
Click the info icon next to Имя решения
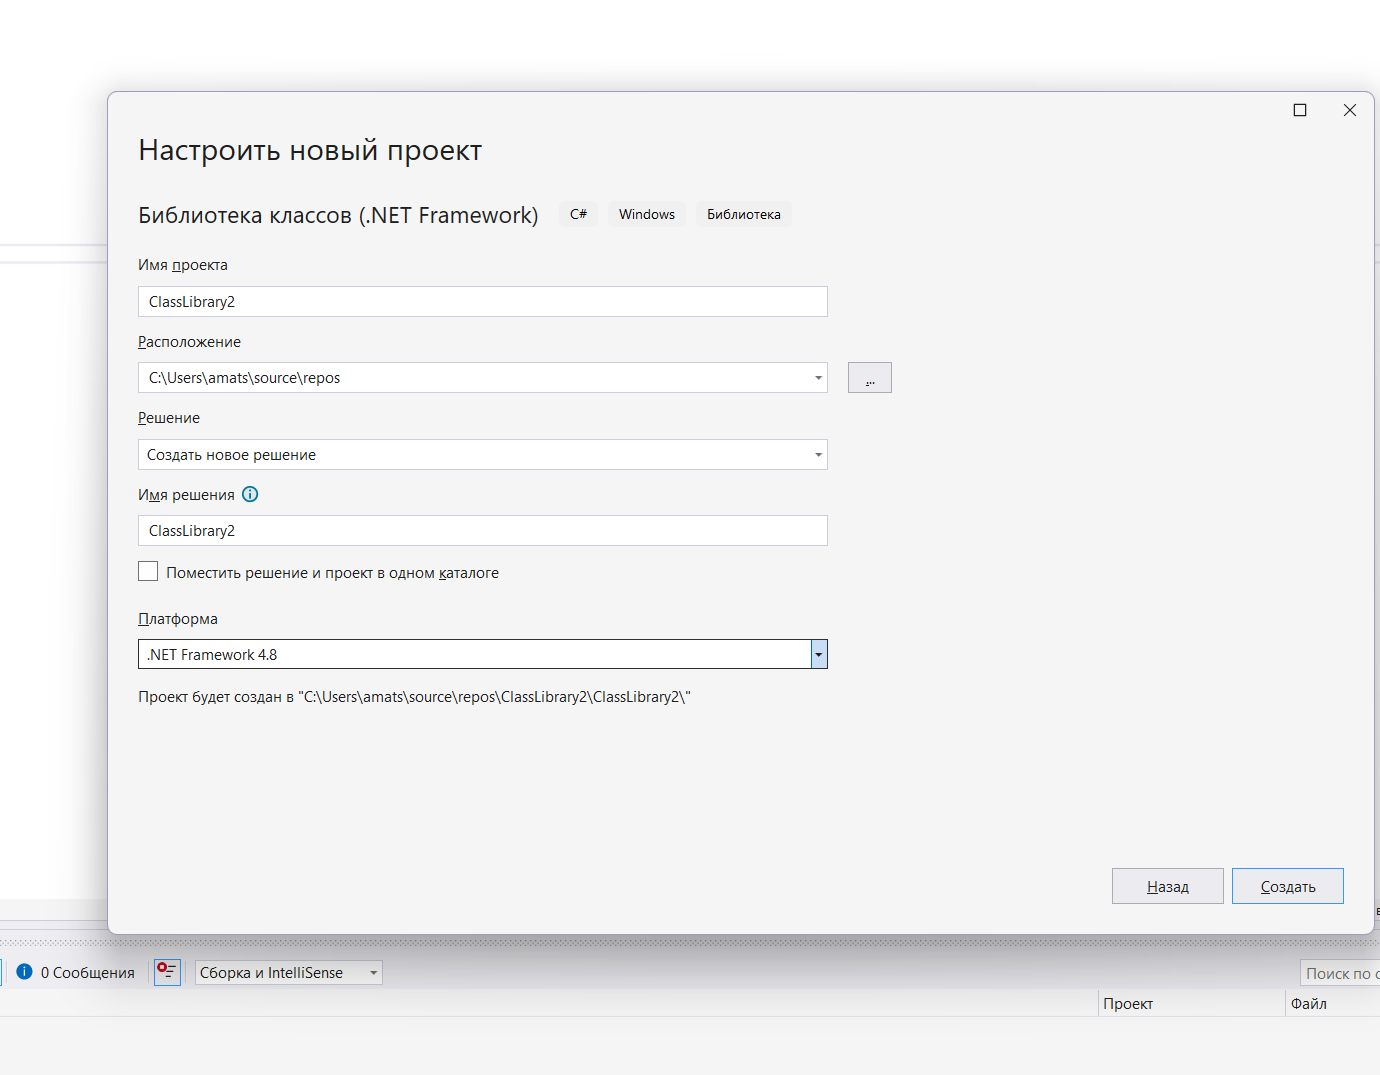pyautogui.click(x=251, y=494)
